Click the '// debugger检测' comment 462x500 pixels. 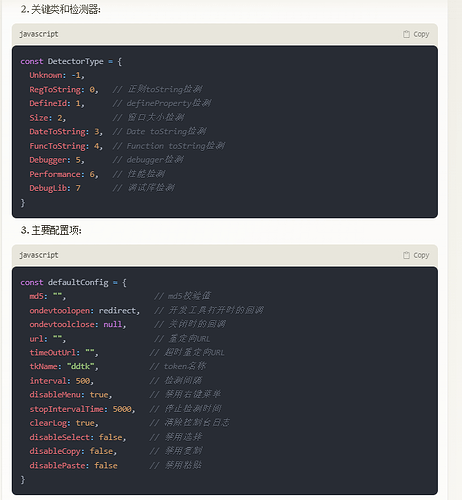(x=148, y=160)
